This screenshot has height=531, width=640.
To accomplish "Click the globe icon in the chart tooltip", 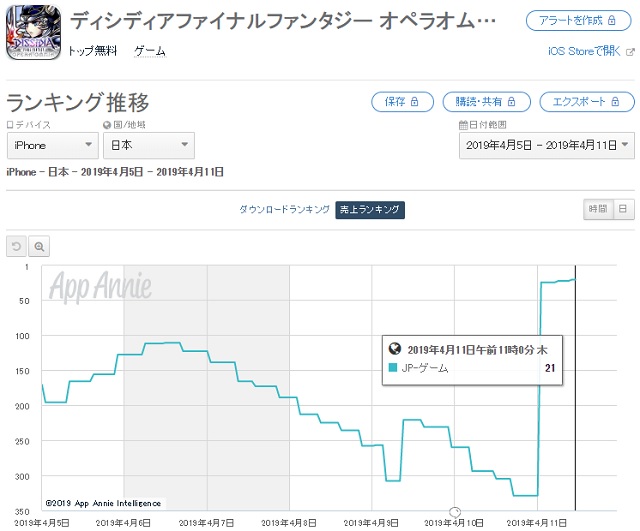I will click(395, 349).
